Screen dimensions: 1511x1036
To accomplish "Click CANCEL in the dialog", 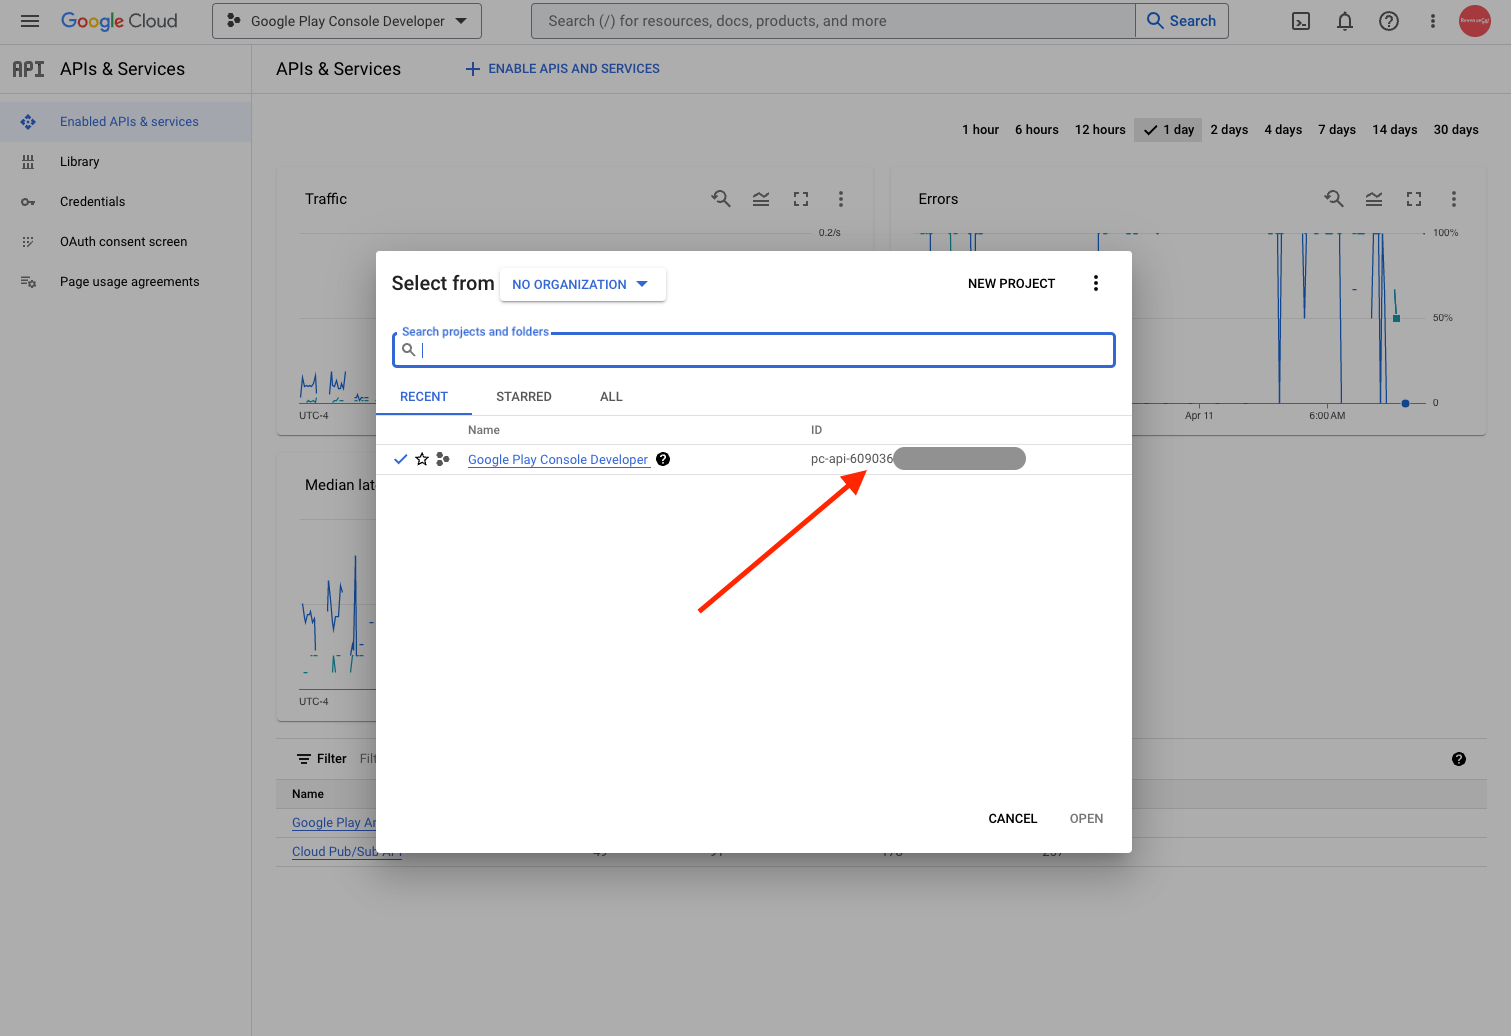I will [x=1012, y=819].
